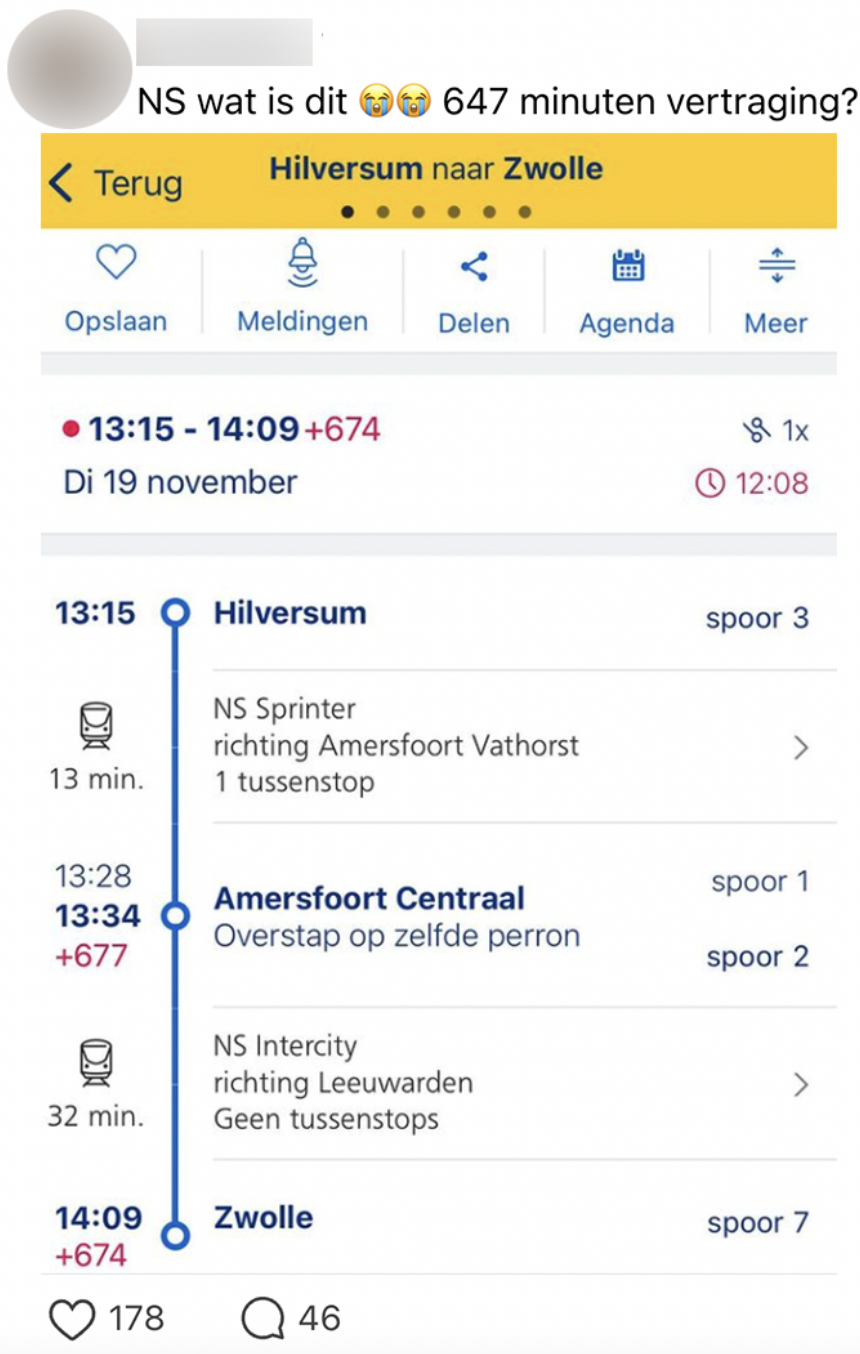Open Meldingen bell notifications icon
The image size is (860, 1354).
tap(302, 264)
